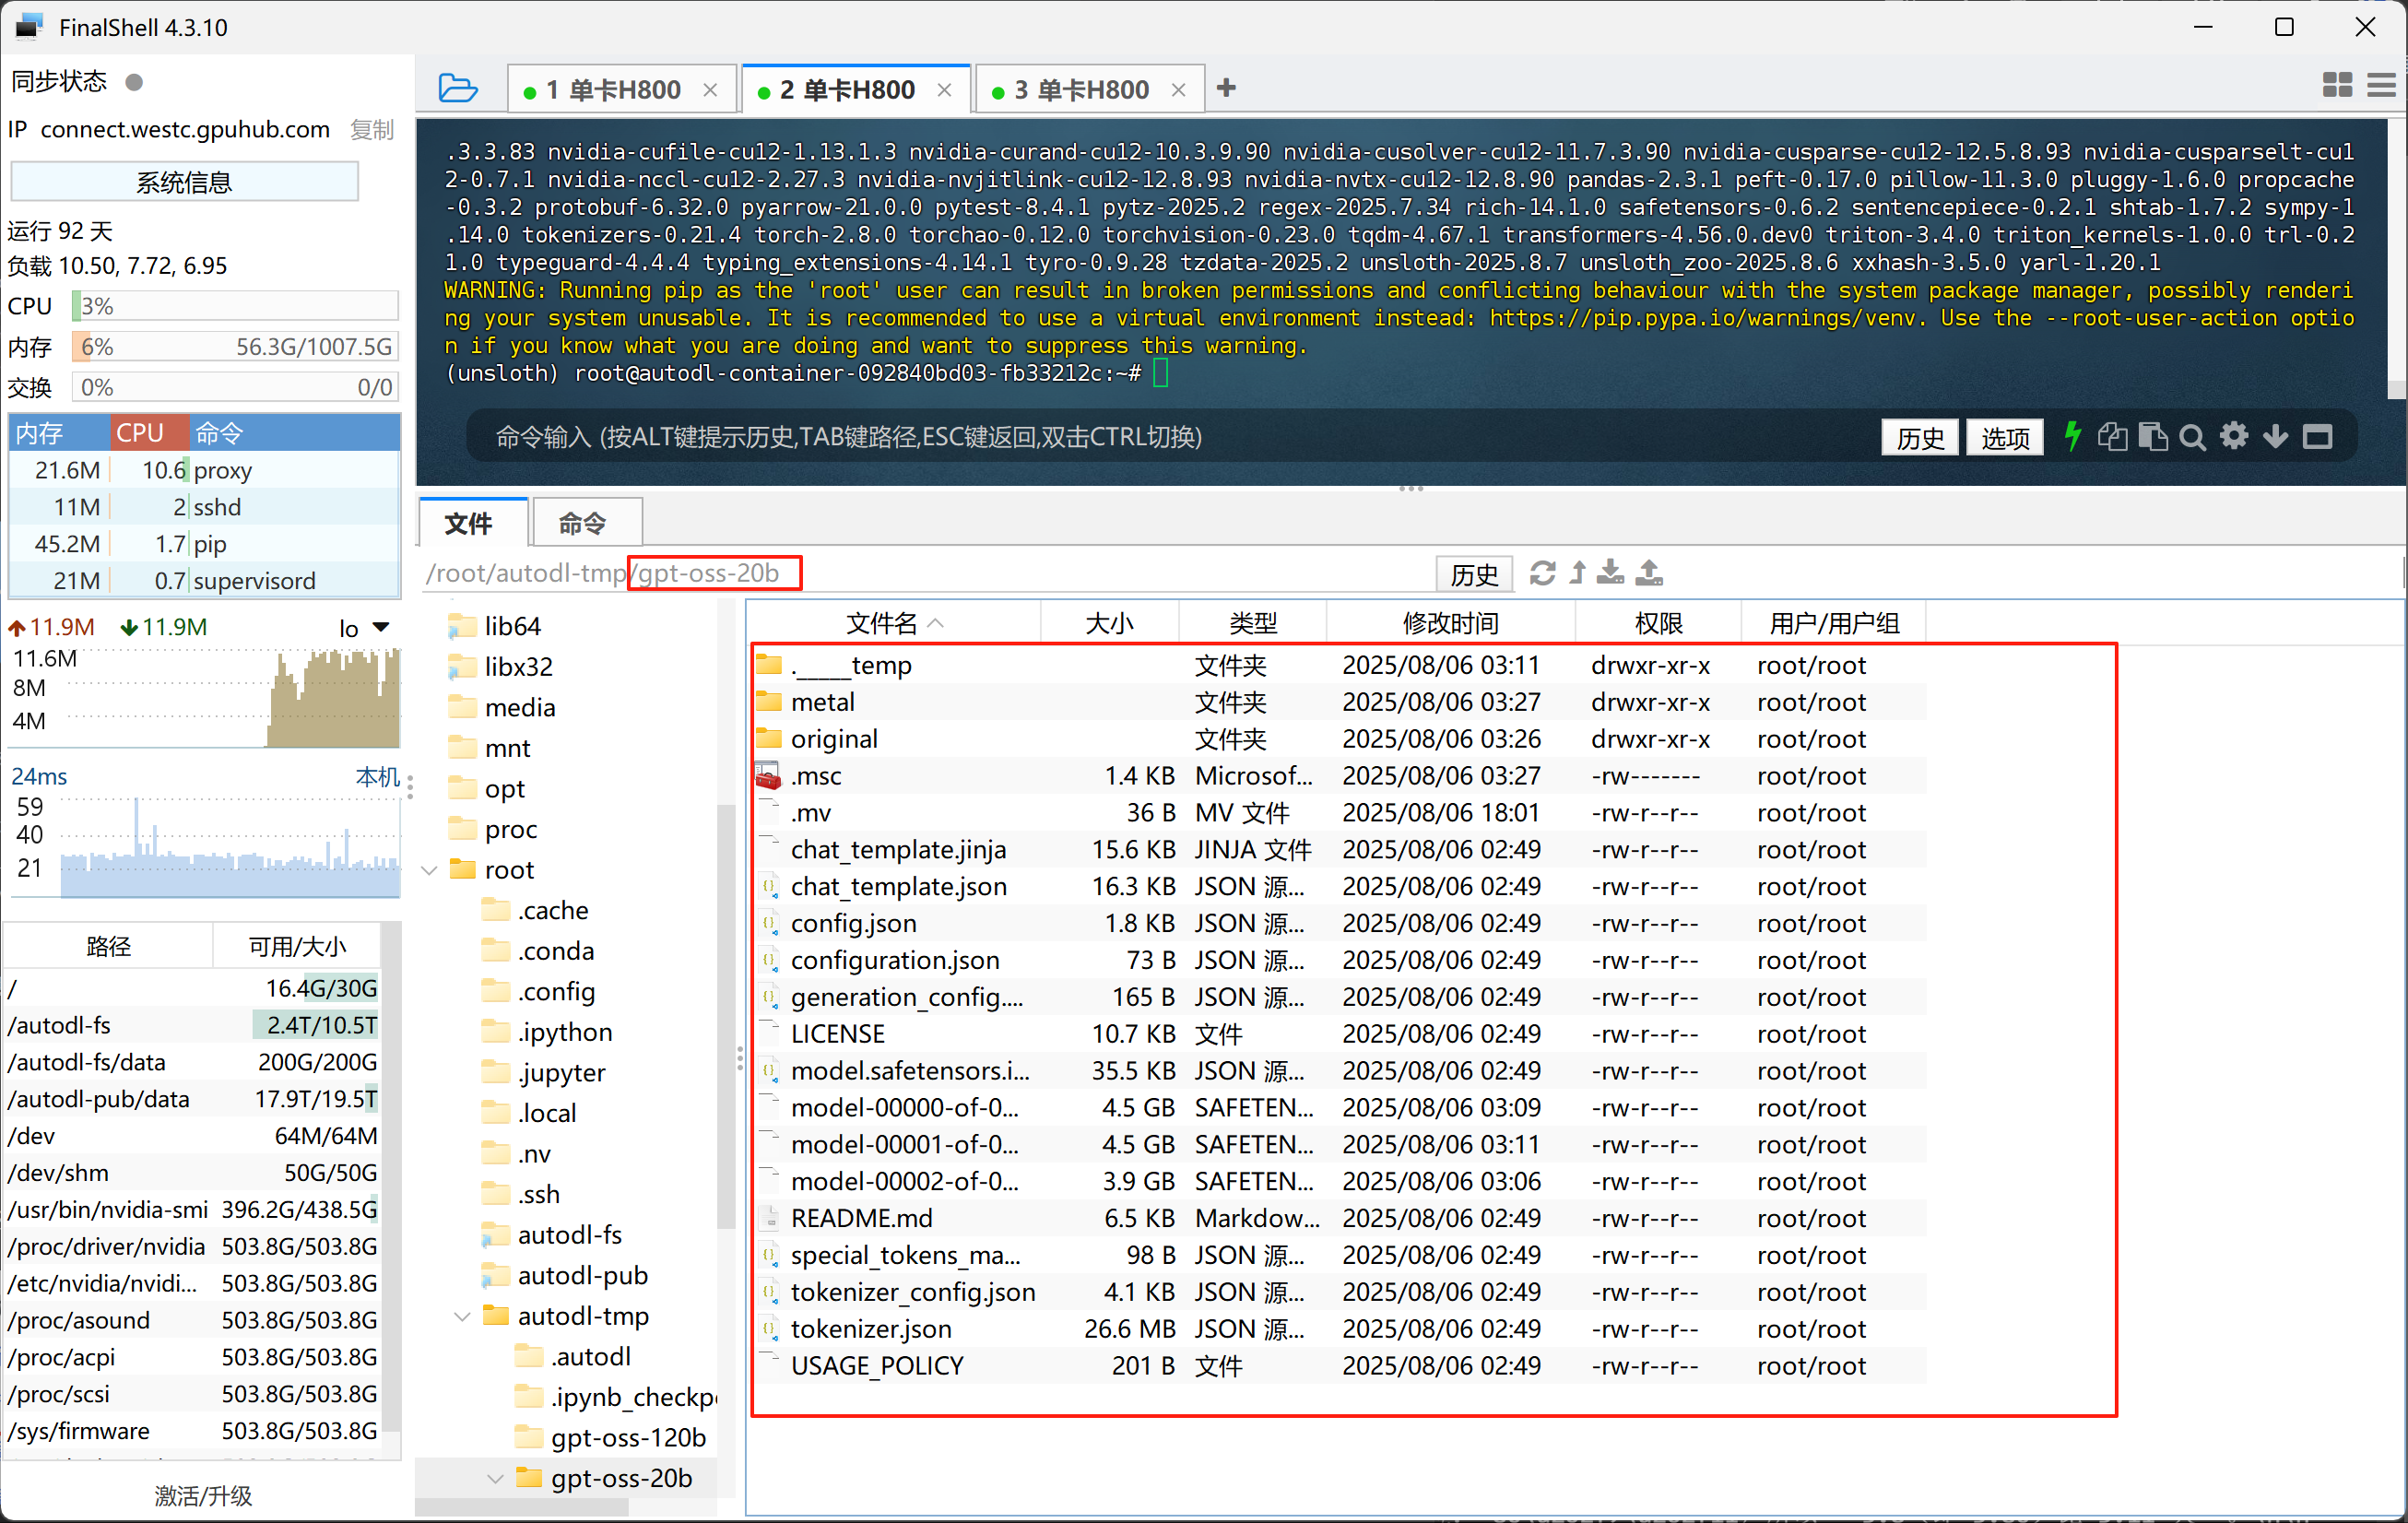Screen dimensions: 2408x1523
Task: Select the 命令 tab
Action: (x=582, y=523)
